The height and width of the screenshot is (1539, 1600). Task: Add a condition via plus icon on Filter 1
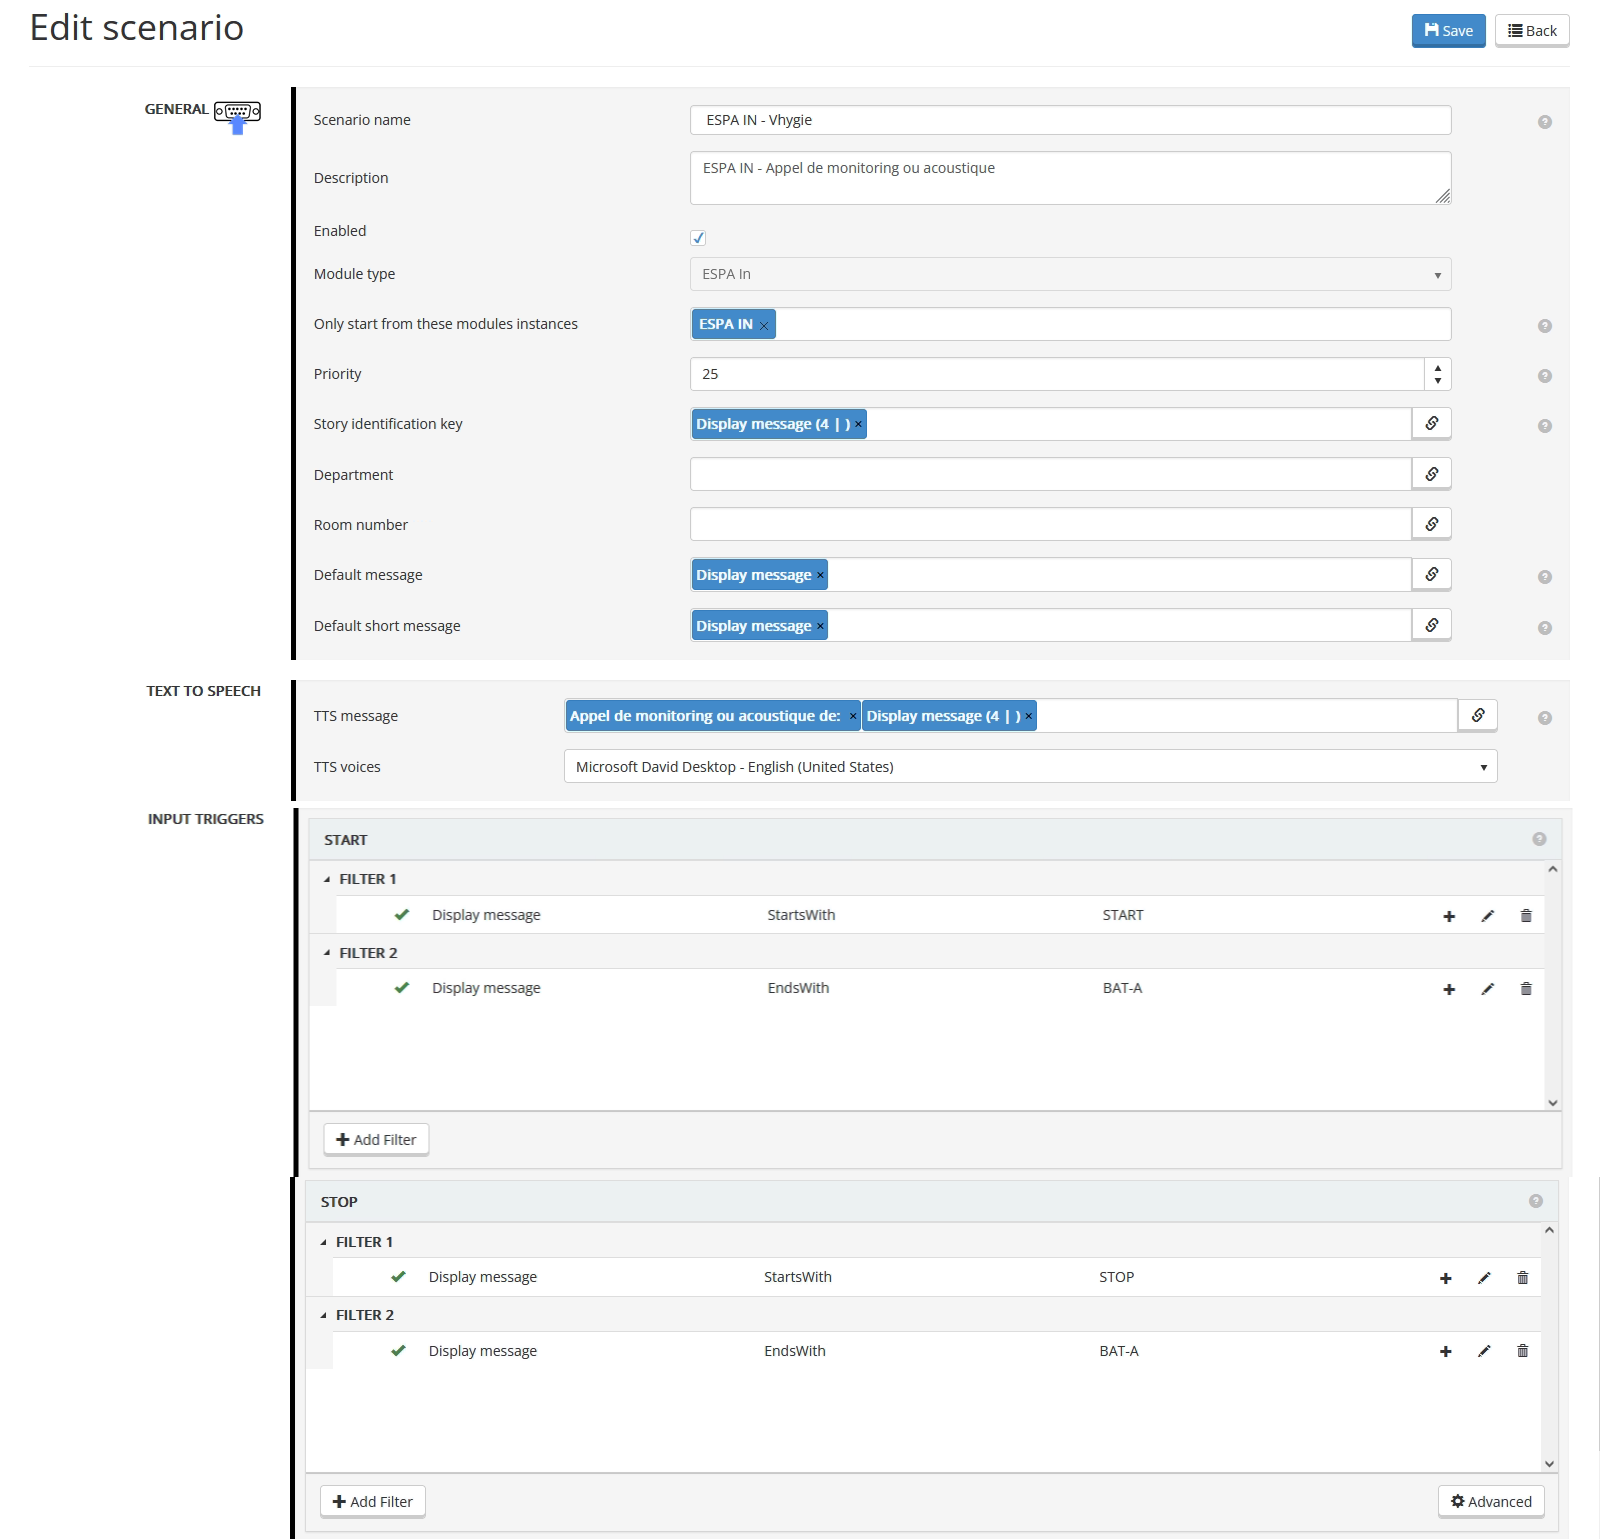coord(1448,914)
